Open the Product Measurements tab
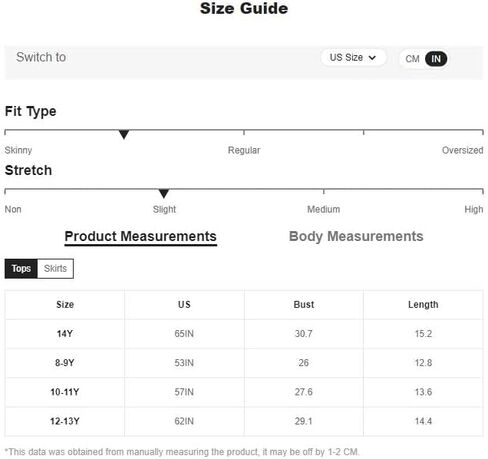488x459 pixels. pyautogui.click(x=140, y=236)
